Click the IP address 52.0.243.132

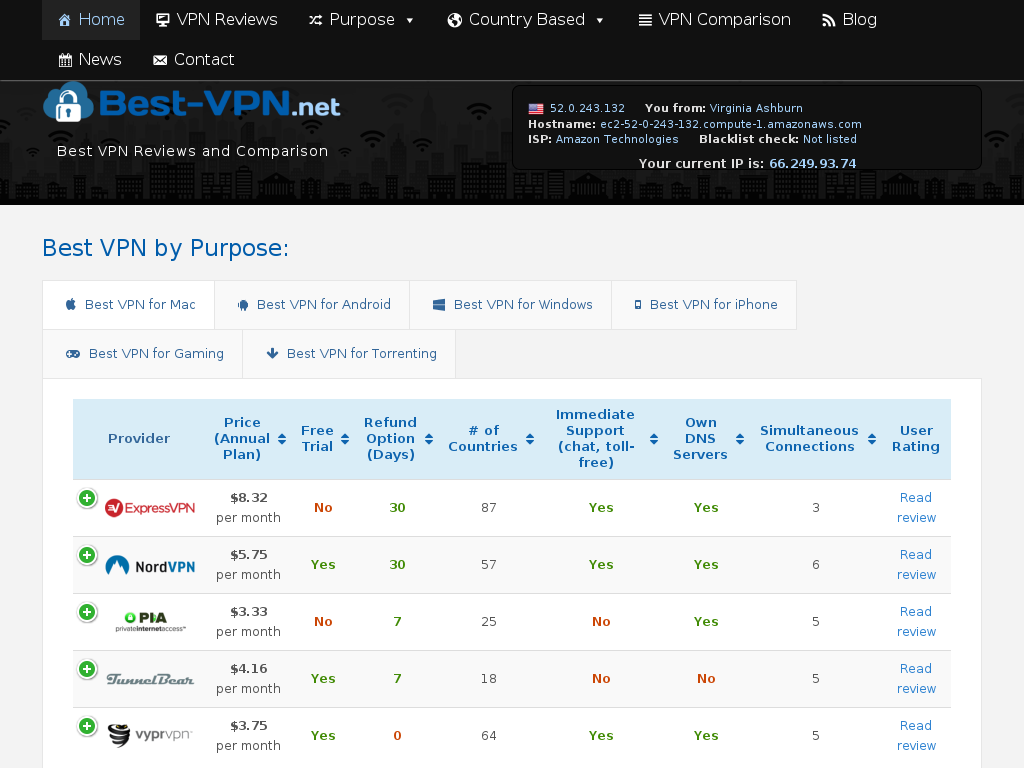tap(587, 108)
